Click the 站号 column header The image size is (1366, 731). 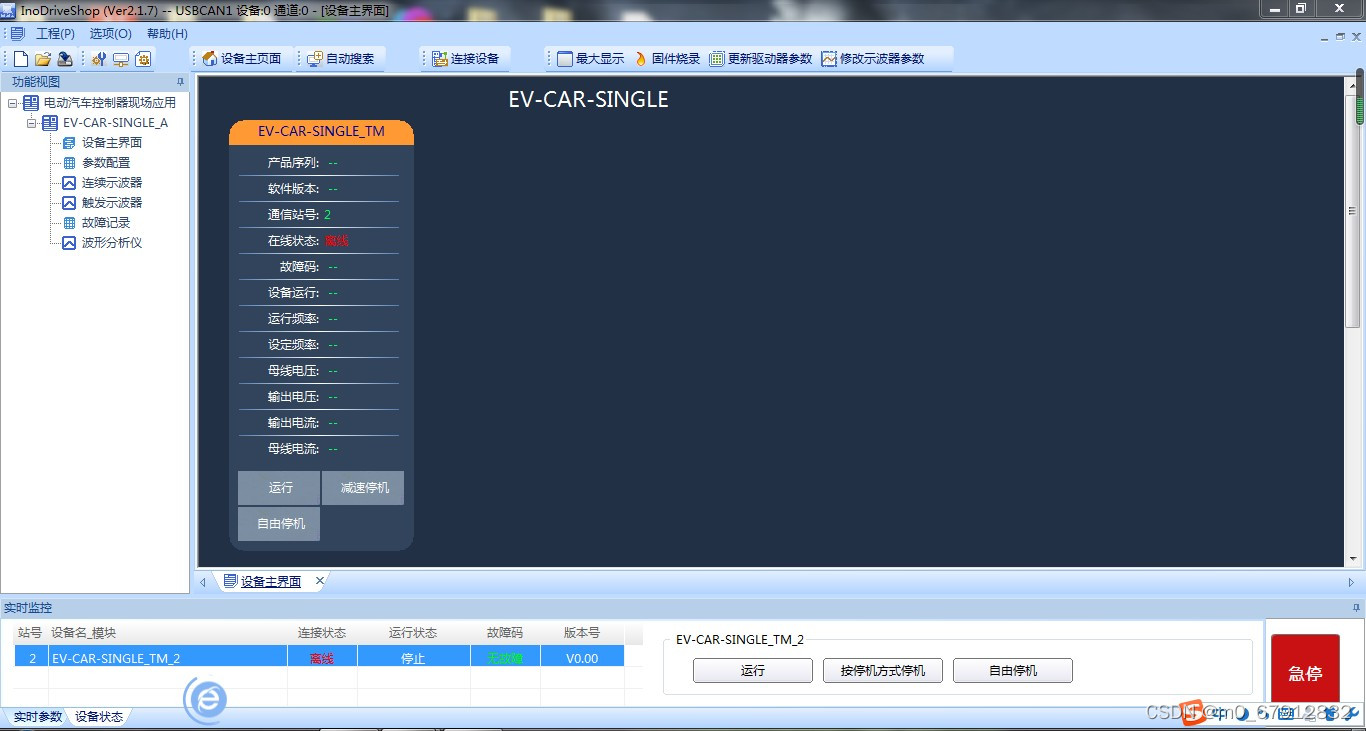pyautogui.click(x=30, y=633)
